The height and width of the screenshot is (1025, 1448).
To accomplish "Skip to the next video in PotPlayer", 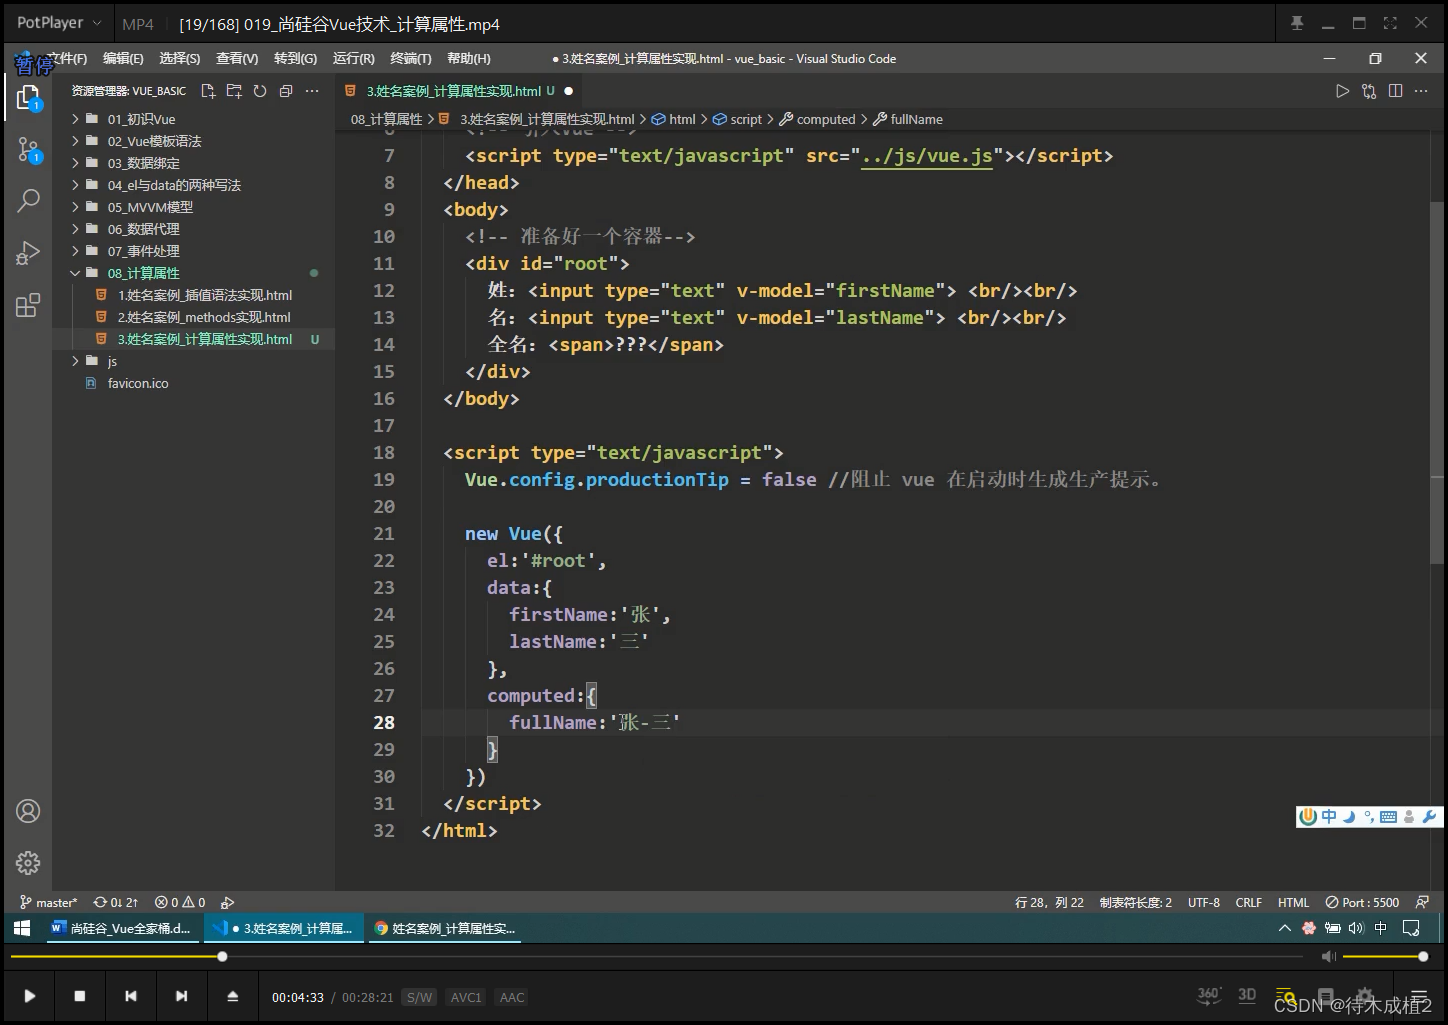I will click(x=181, y=996).
